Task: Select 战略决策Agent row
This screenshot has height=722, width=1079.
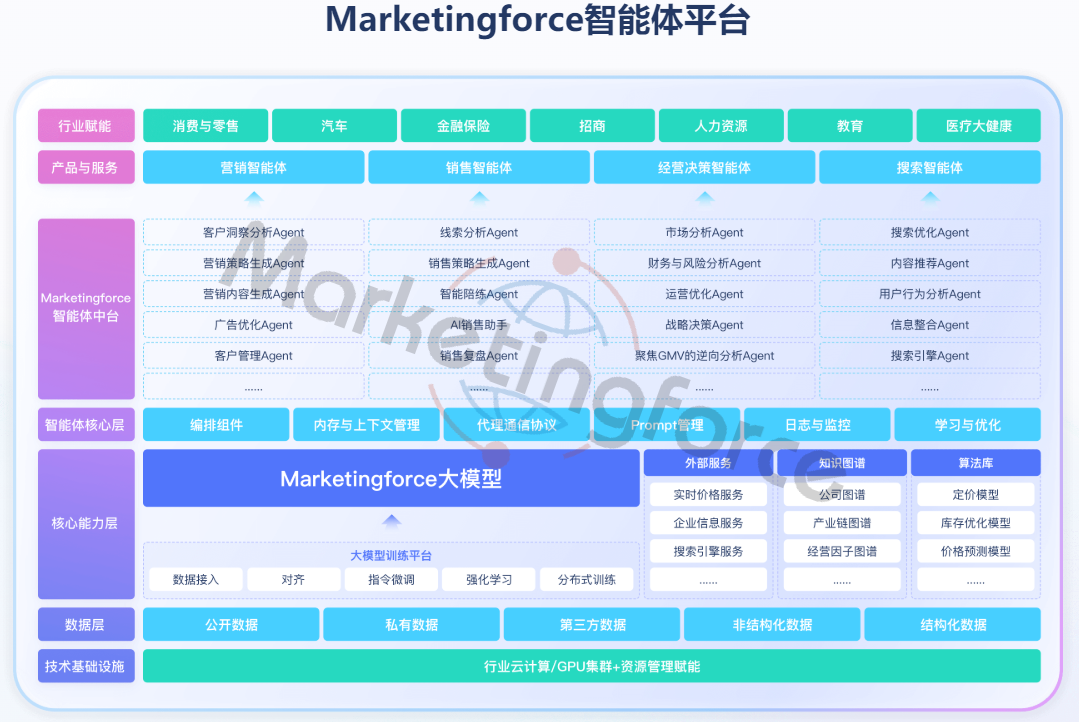Action: (x=704, y=325)
